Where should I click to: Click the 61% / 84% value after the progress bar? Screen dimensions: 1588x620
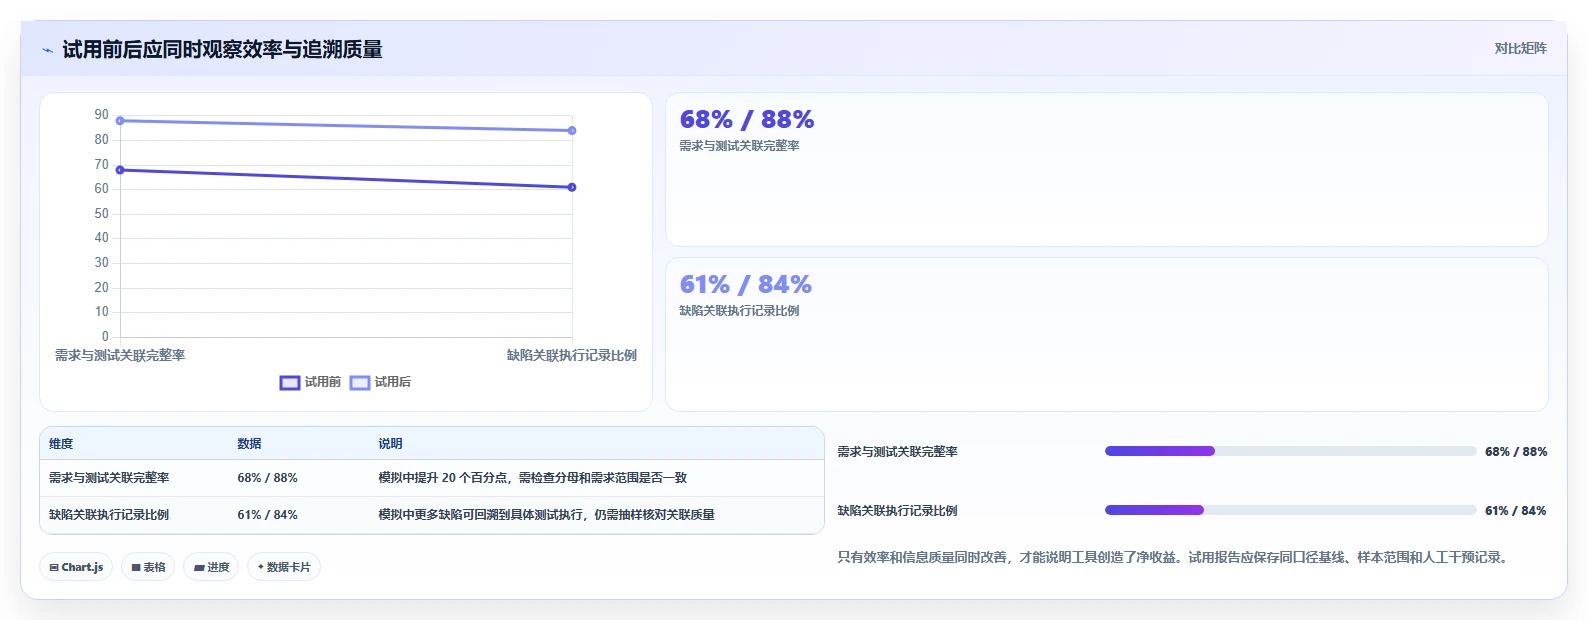point(1516,511)
